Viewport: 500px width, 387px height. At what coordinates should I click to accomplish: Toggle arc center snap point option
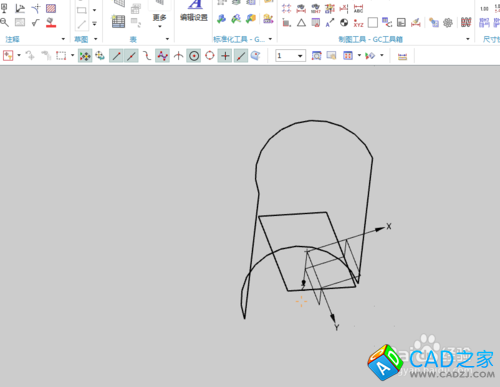tap(194, 56)
